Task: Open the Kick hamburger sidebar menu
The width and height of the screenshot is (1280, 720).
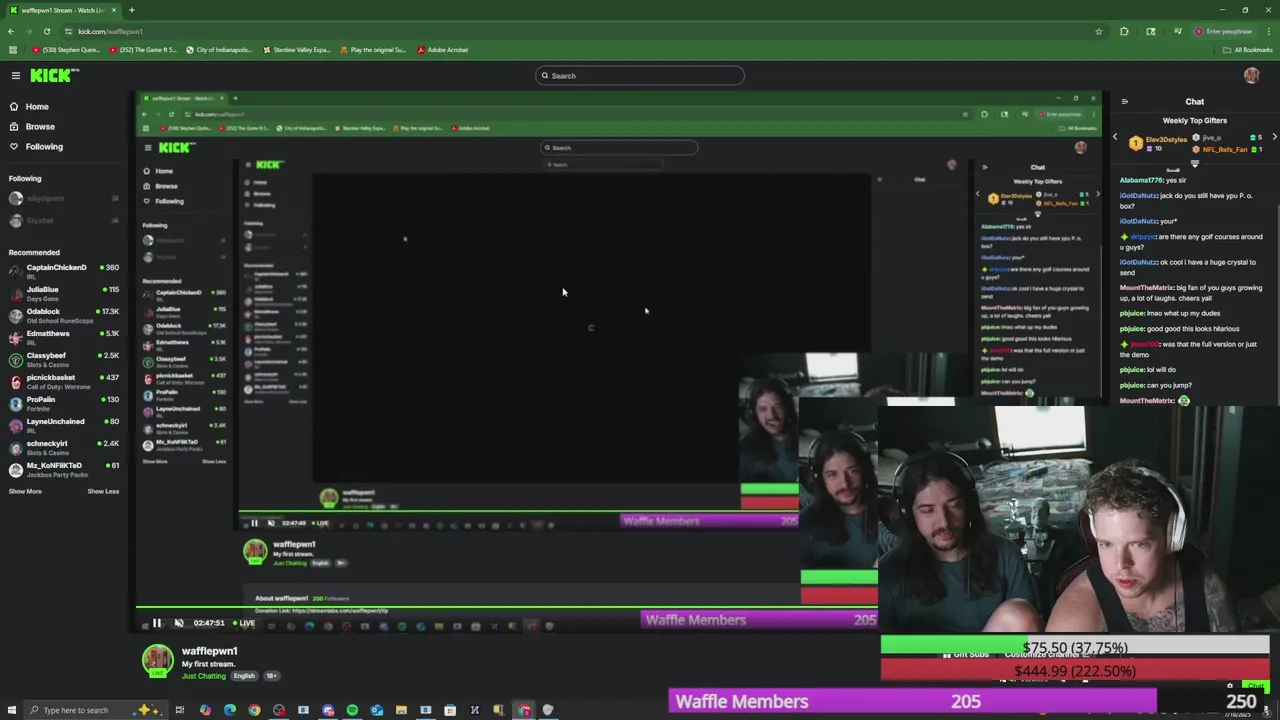Action: tap(15, 76)
